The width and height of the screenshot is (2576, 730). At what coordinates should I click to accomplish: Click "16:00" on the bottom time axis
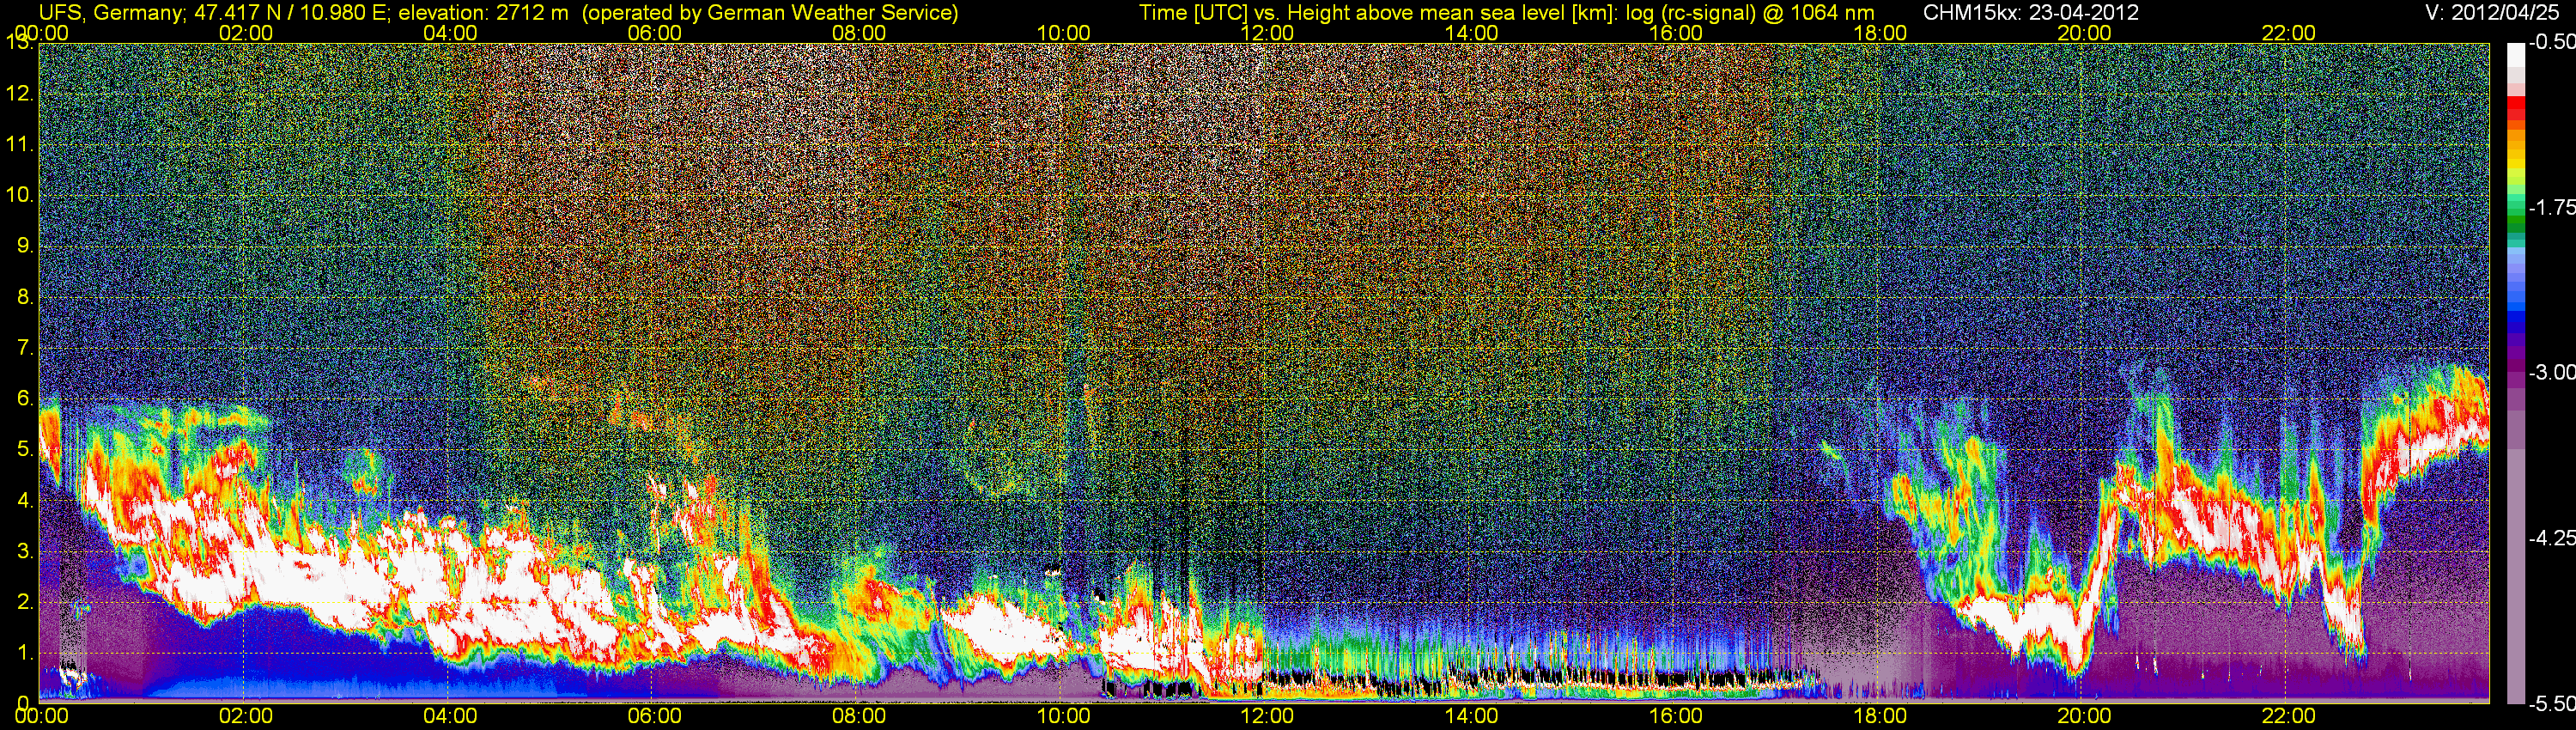tap(1676, 716)
